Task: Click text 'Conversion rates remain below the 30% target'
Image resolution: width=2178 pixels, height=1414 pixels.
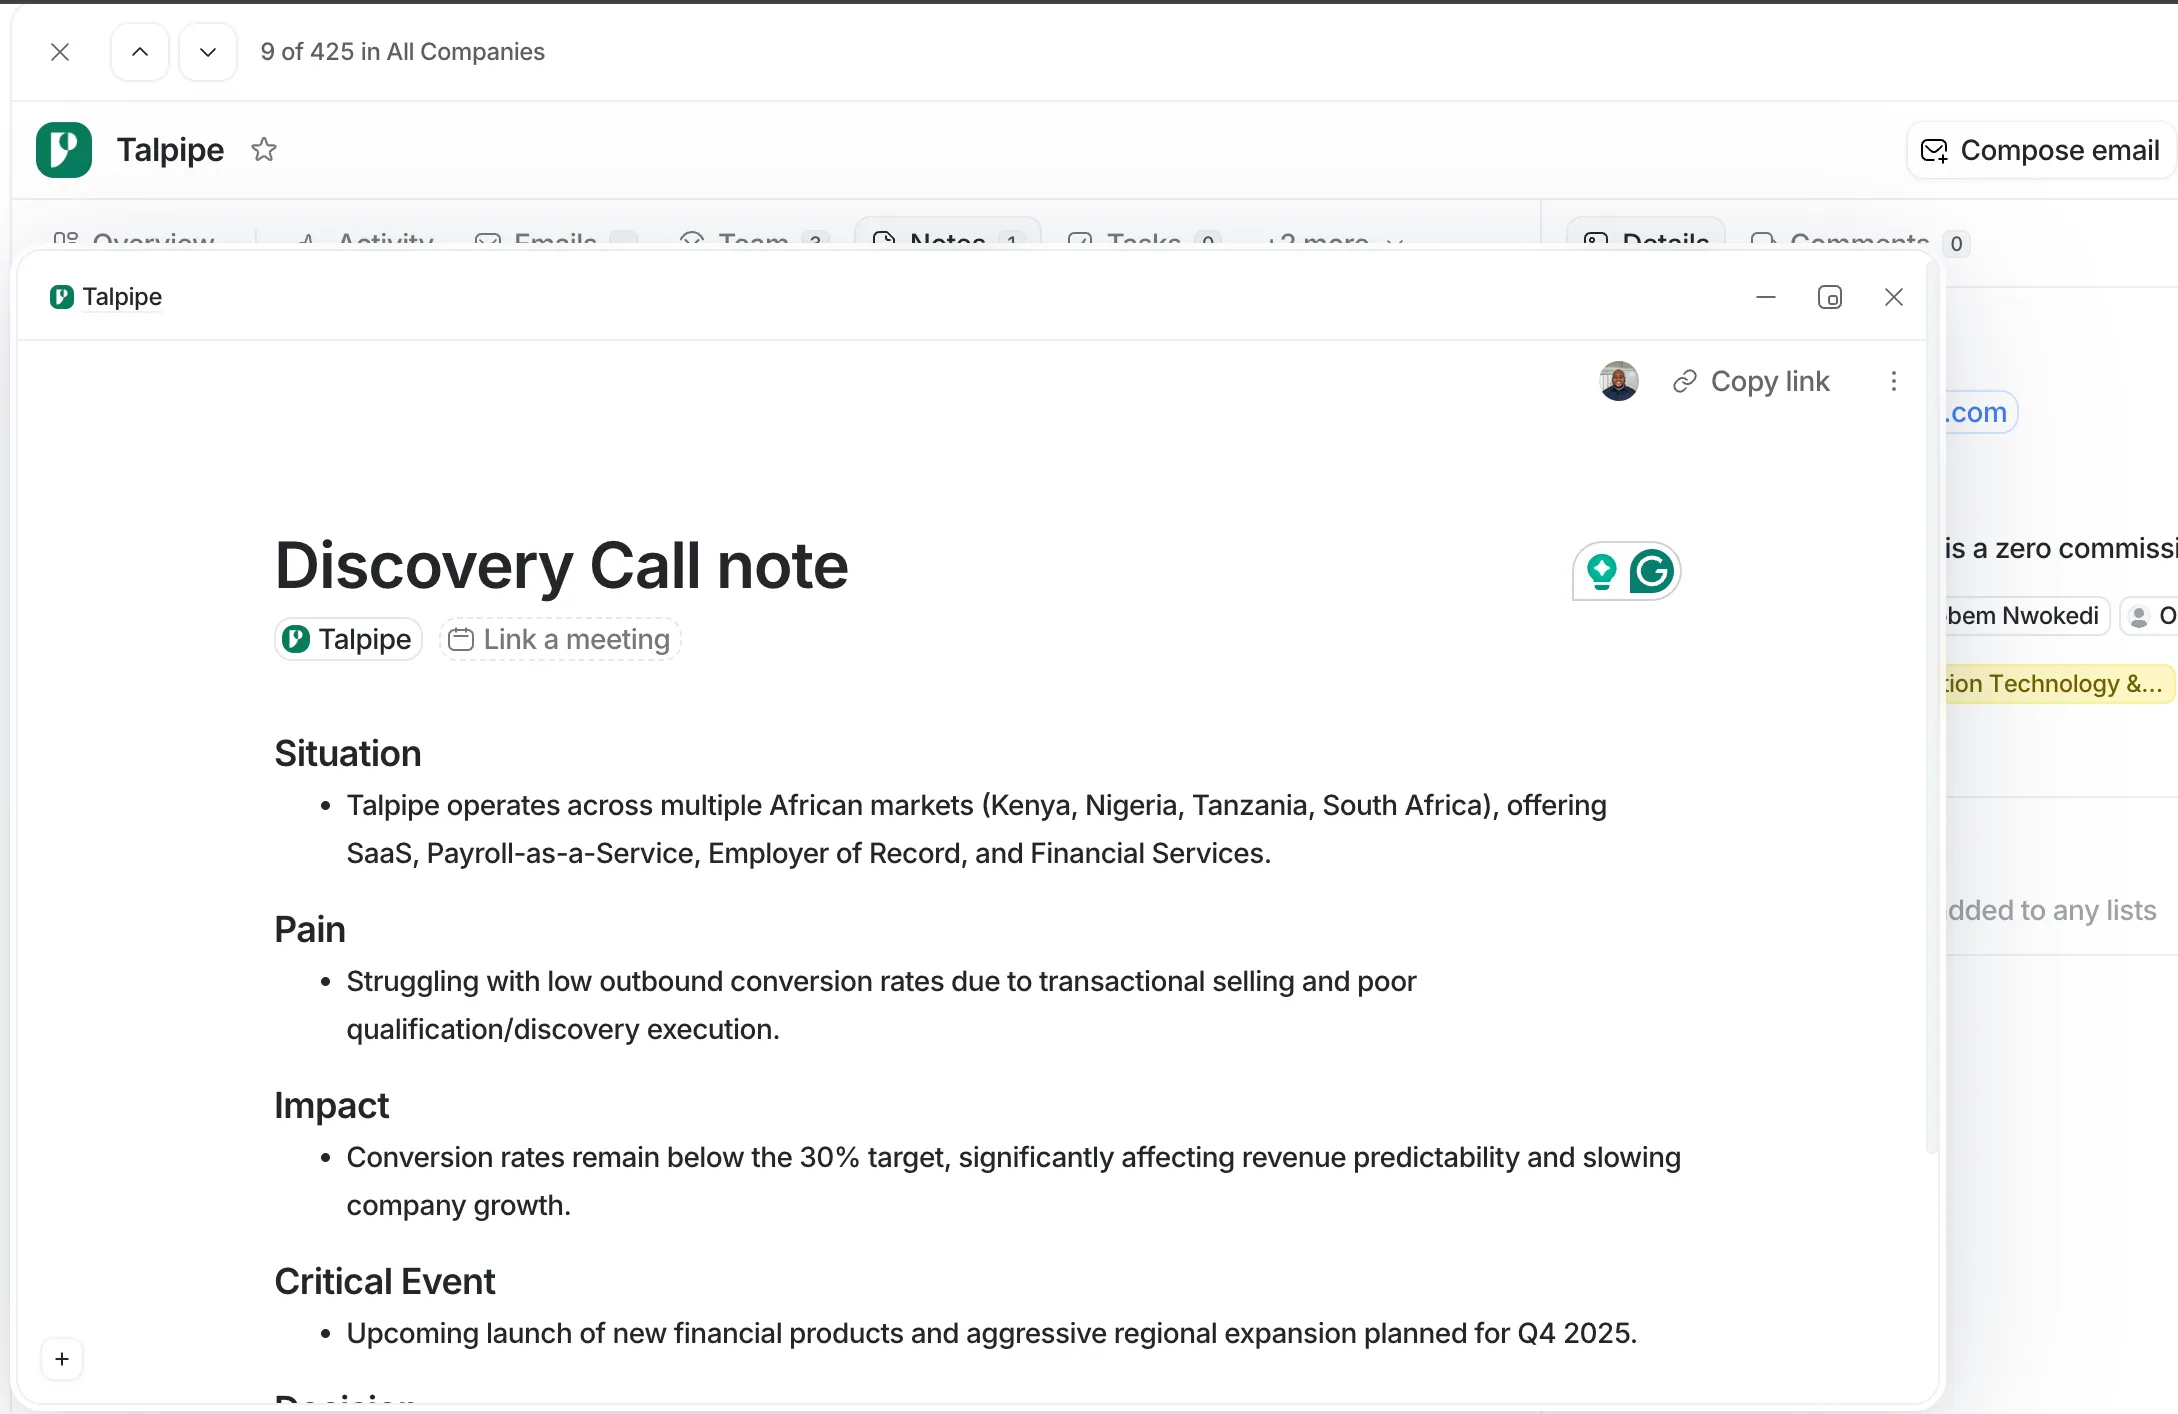Action: pyautogui.click(x=648, y=1158)
